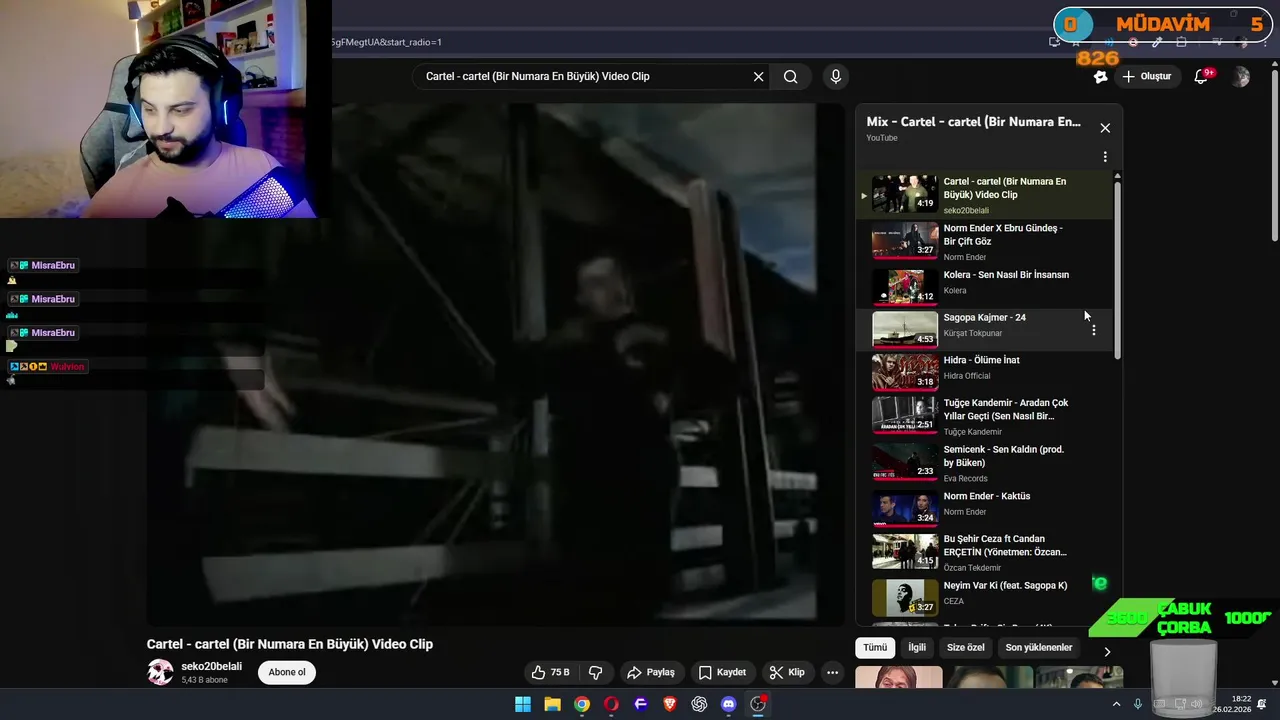Click the 5,43 B abone subscriber count
This screenshot has width=1280, height=720.
204,680
